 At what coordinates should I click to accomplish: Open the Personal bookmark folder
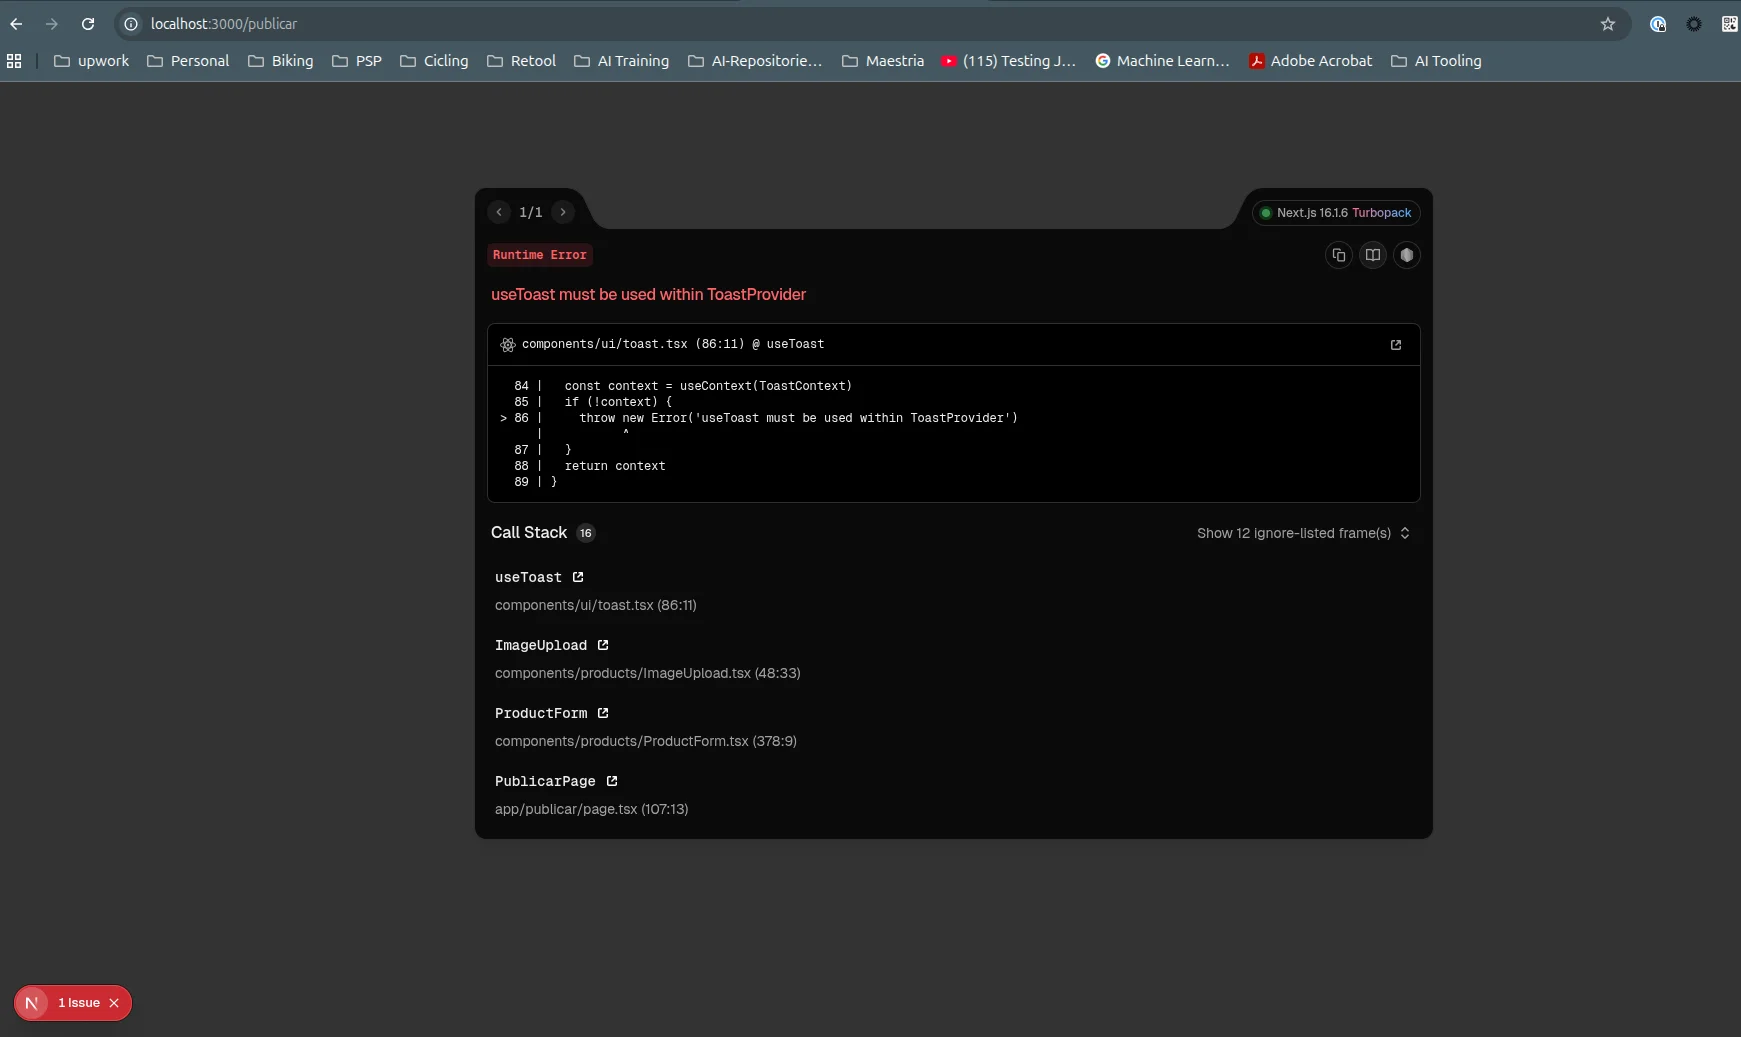pyautogui.click(x=188, y=61)
